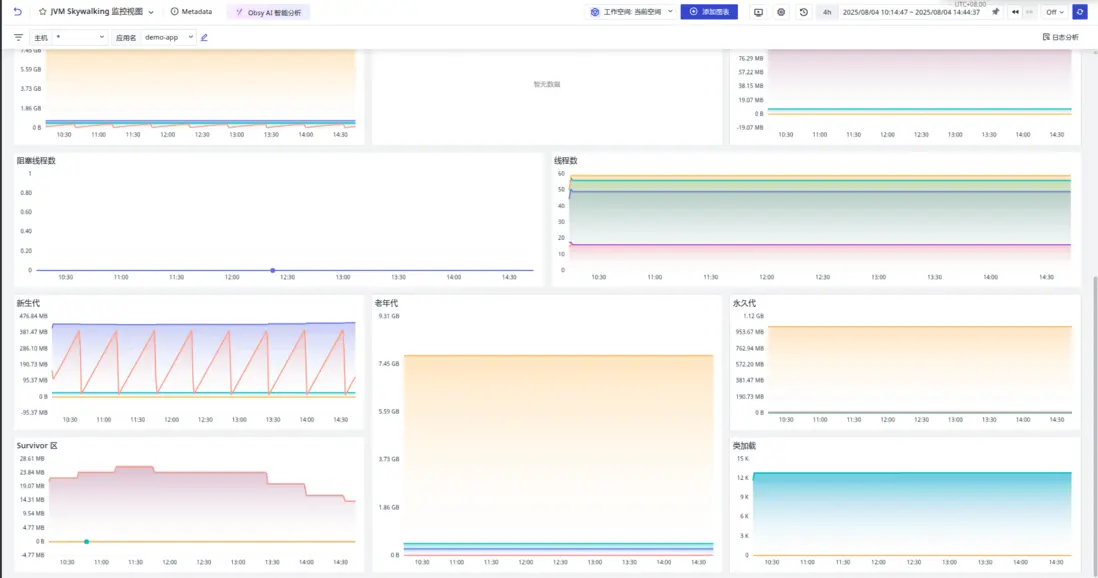Open the filter settings icon

(x=18, y=37)
